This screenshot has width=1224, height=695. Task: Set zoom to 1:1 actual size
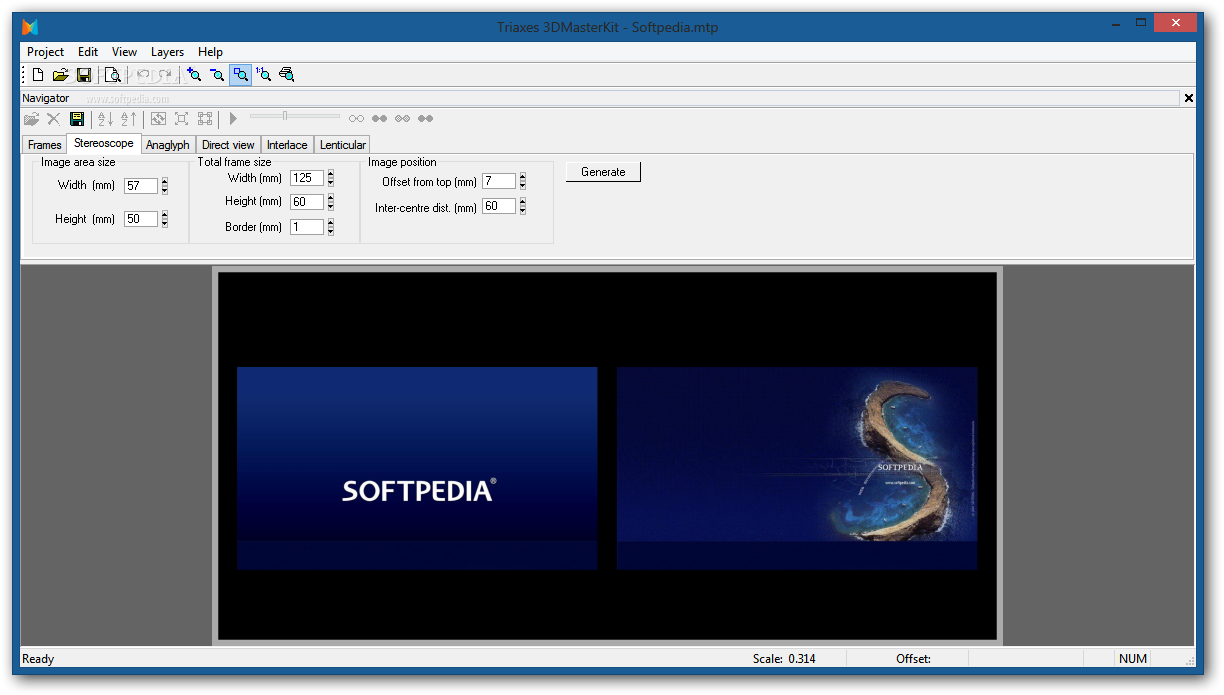(263, 74)
